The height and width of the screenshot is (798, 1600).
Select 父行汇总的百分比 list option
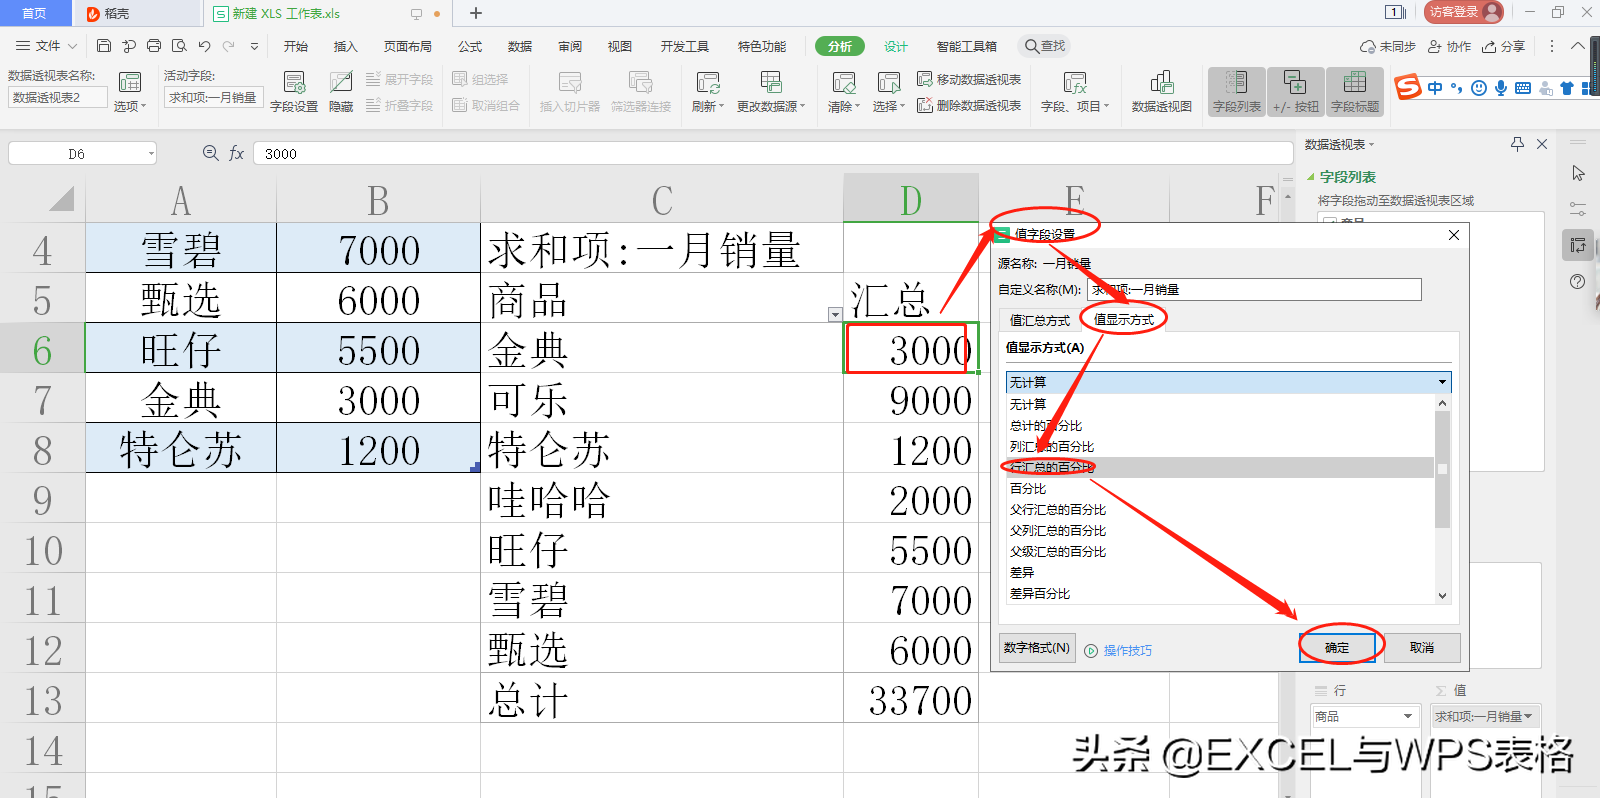pos(1220,509)
